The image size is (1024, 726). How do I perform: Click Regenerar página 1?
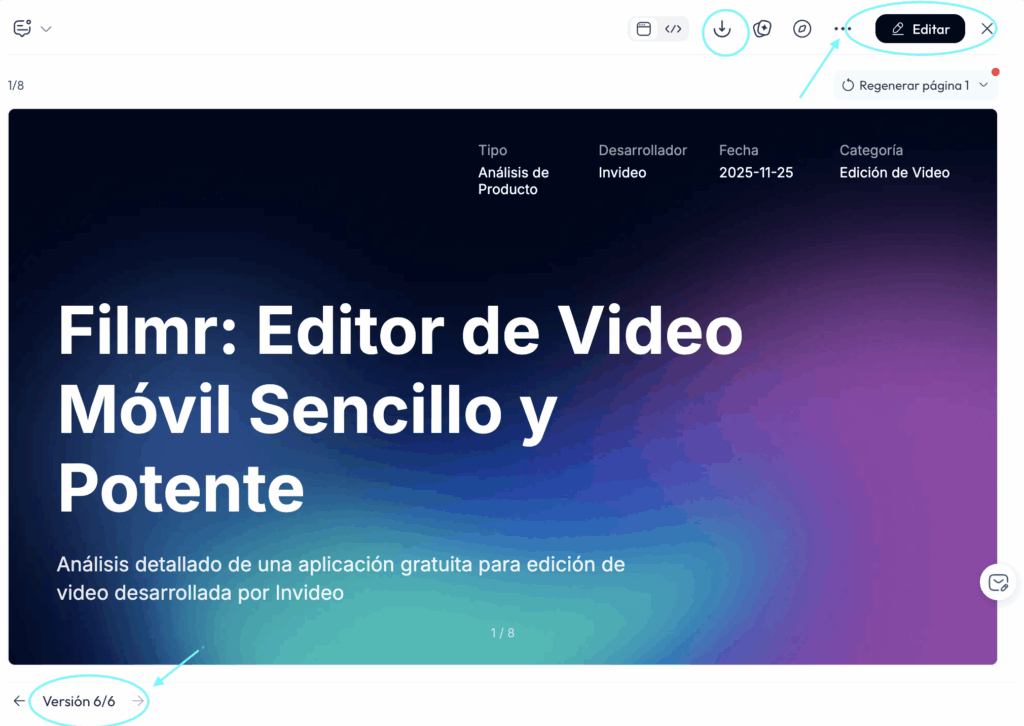913,86
